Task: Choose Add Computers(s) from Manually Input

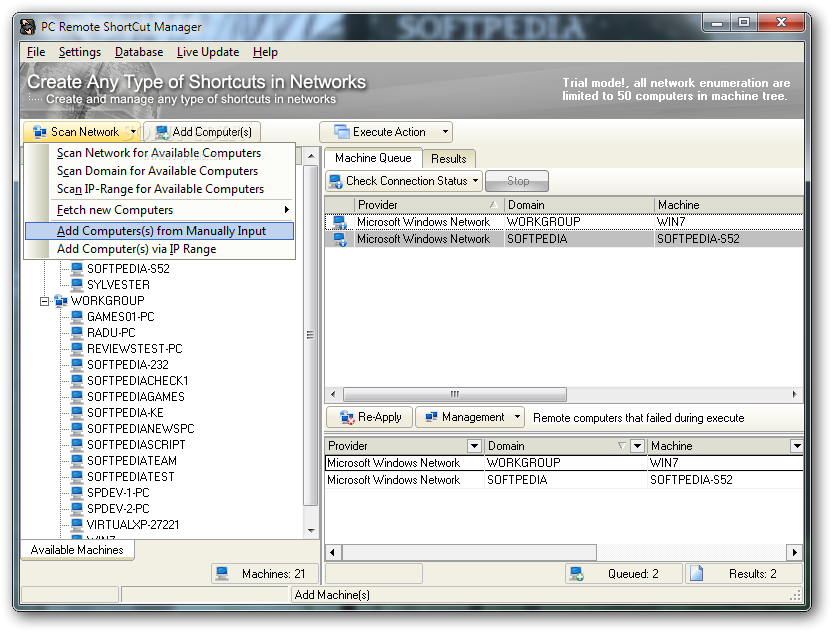Action: 159,231
